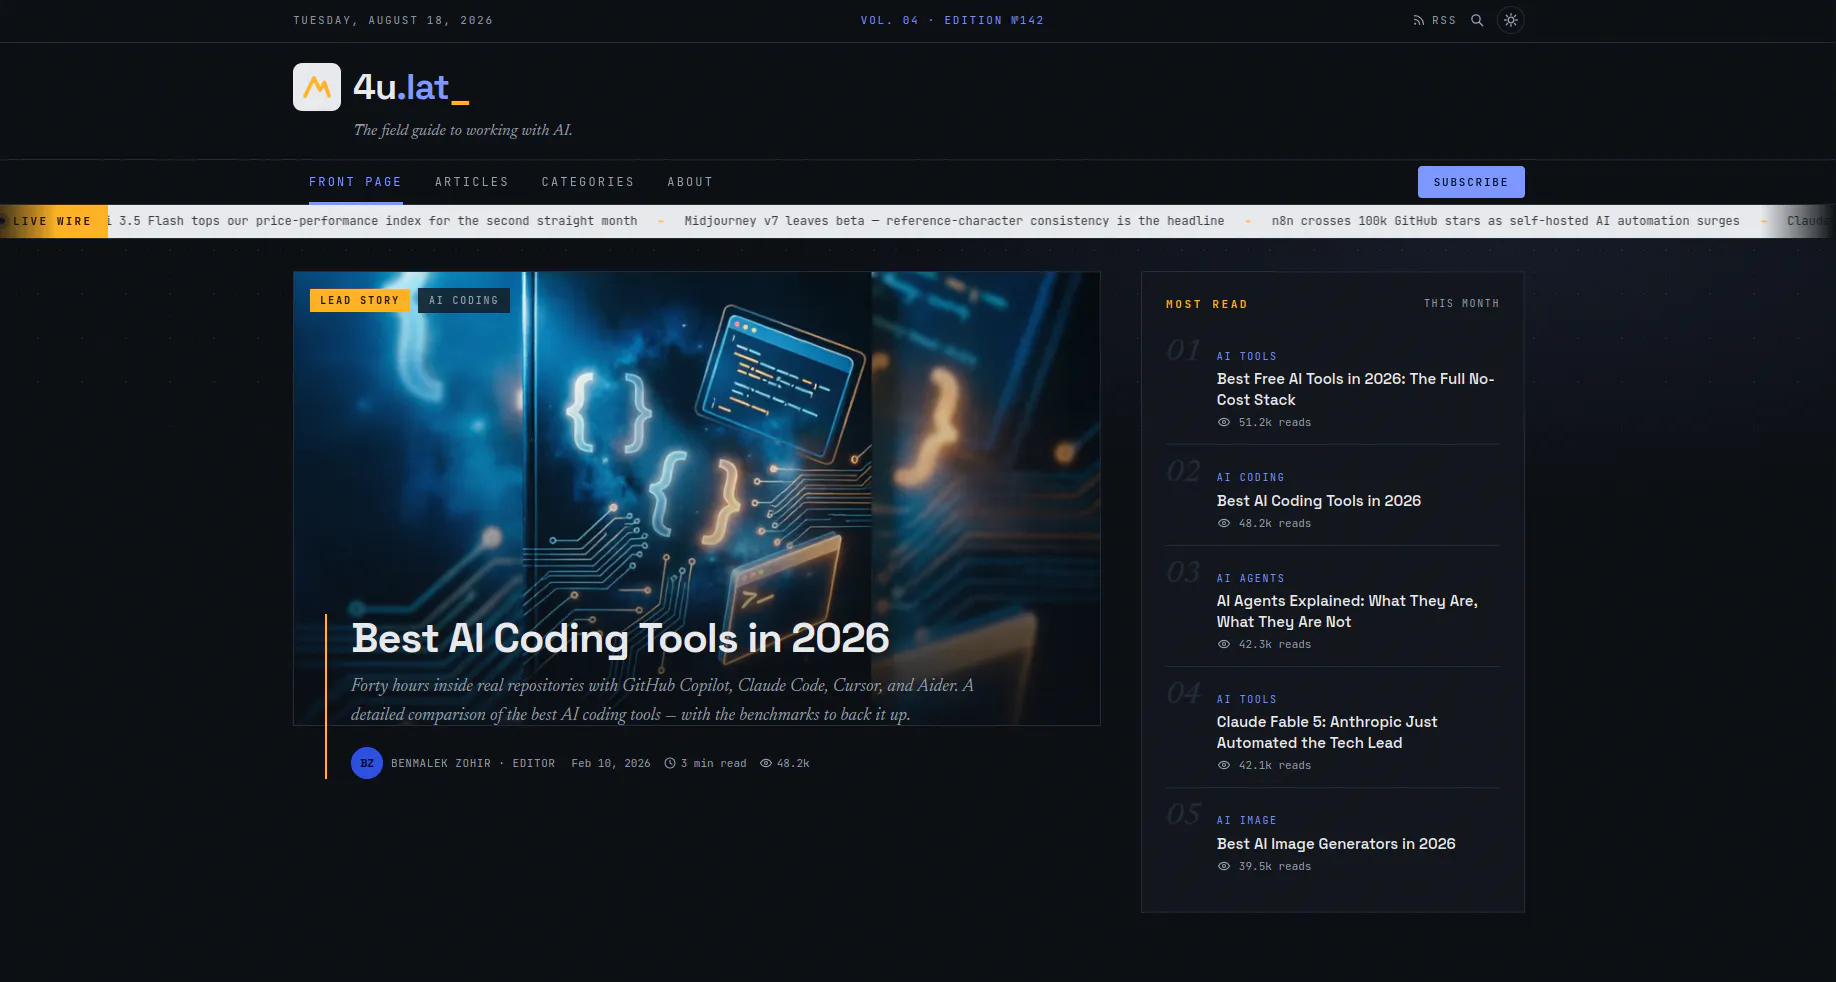Click AI Tools category above Best Free AI Tools
The image size is (1836, 982).
pyautogui.click(x=1247, y=356)
